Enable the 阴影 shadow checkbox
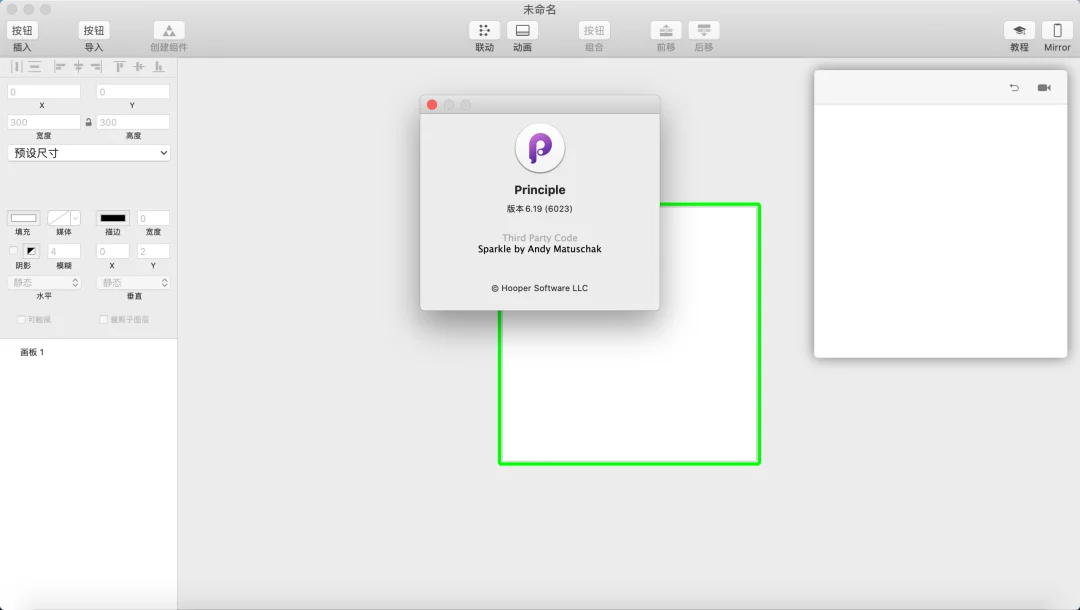 (x=14, y=251)
